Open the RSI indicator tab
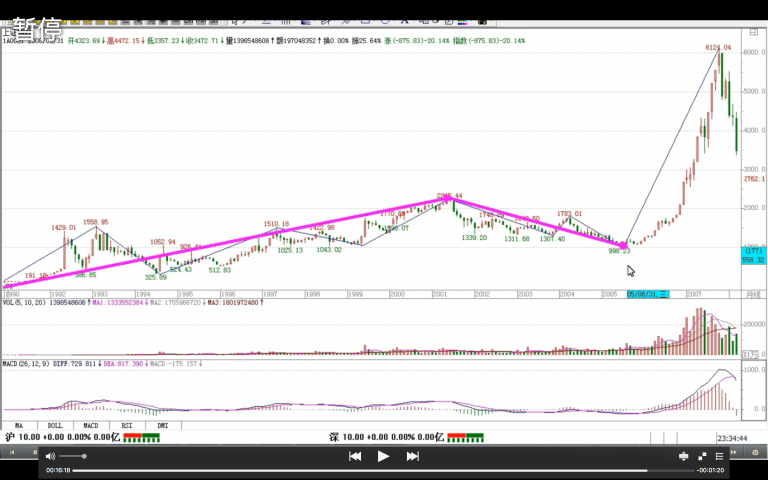Image resolution: width=768 pixels, height=480 pixels. tap(127, 425)
